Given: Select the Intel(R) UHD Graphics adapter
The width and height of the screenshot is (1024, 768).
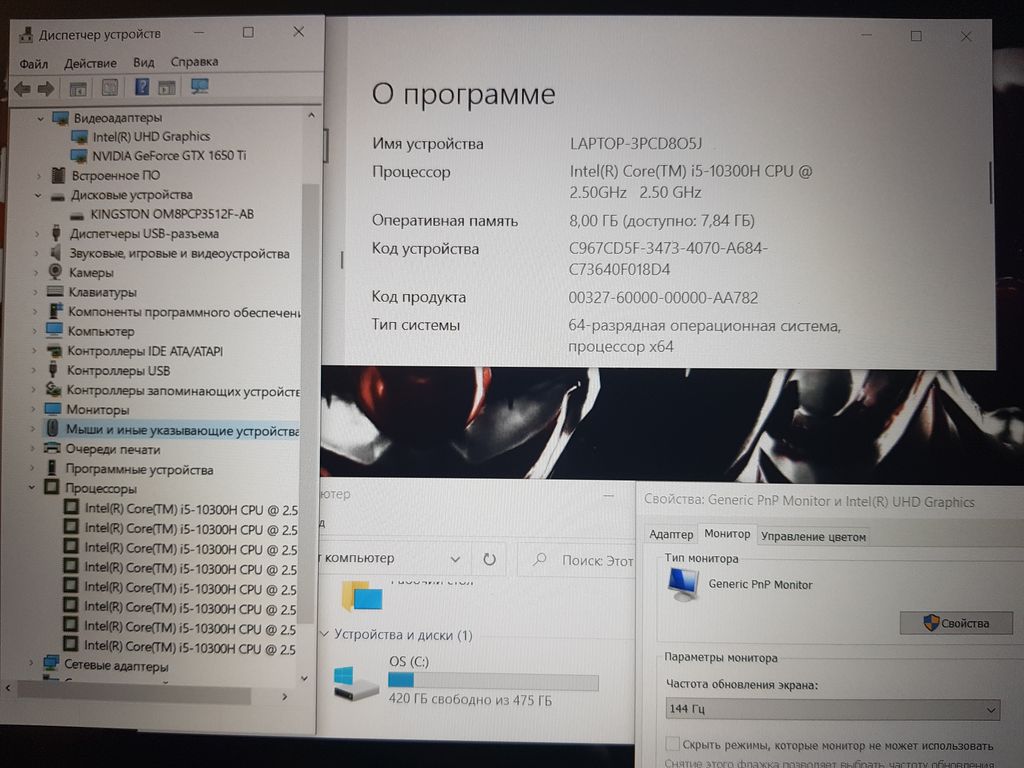Looking at the screenshot, I should coord(151,136).
